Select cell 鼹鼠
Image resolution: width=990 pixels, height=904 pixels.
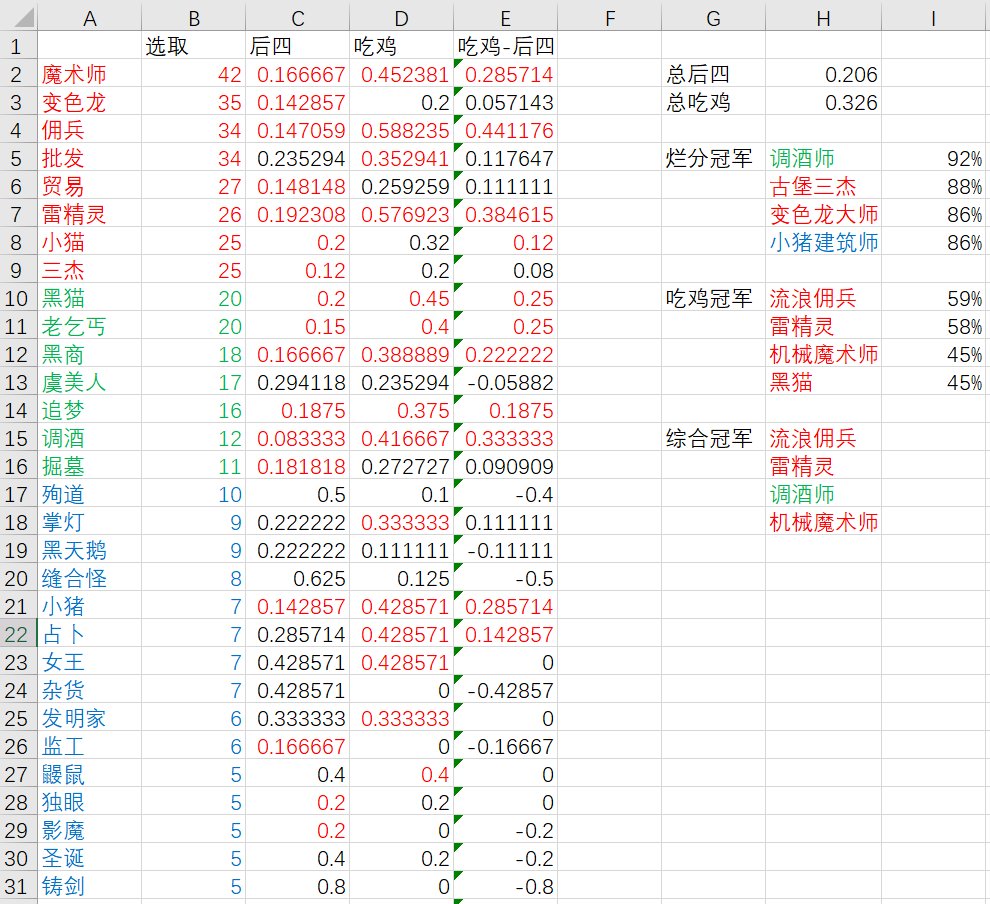tap(90, 774)
